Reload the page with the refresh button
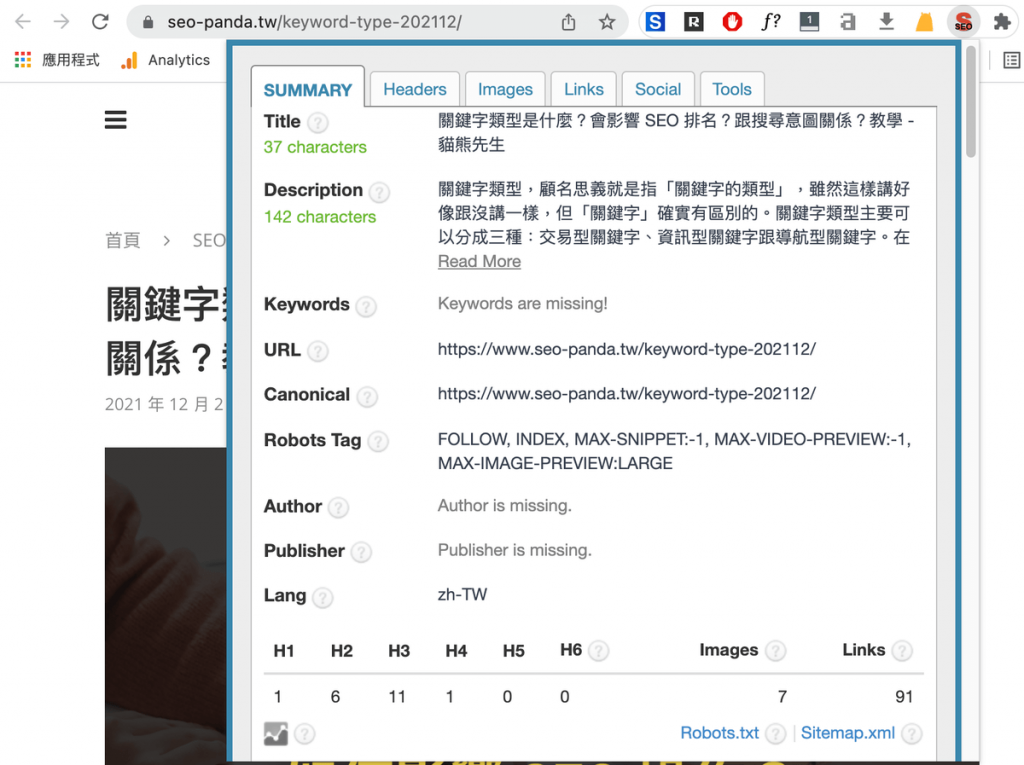 [100, 22]
